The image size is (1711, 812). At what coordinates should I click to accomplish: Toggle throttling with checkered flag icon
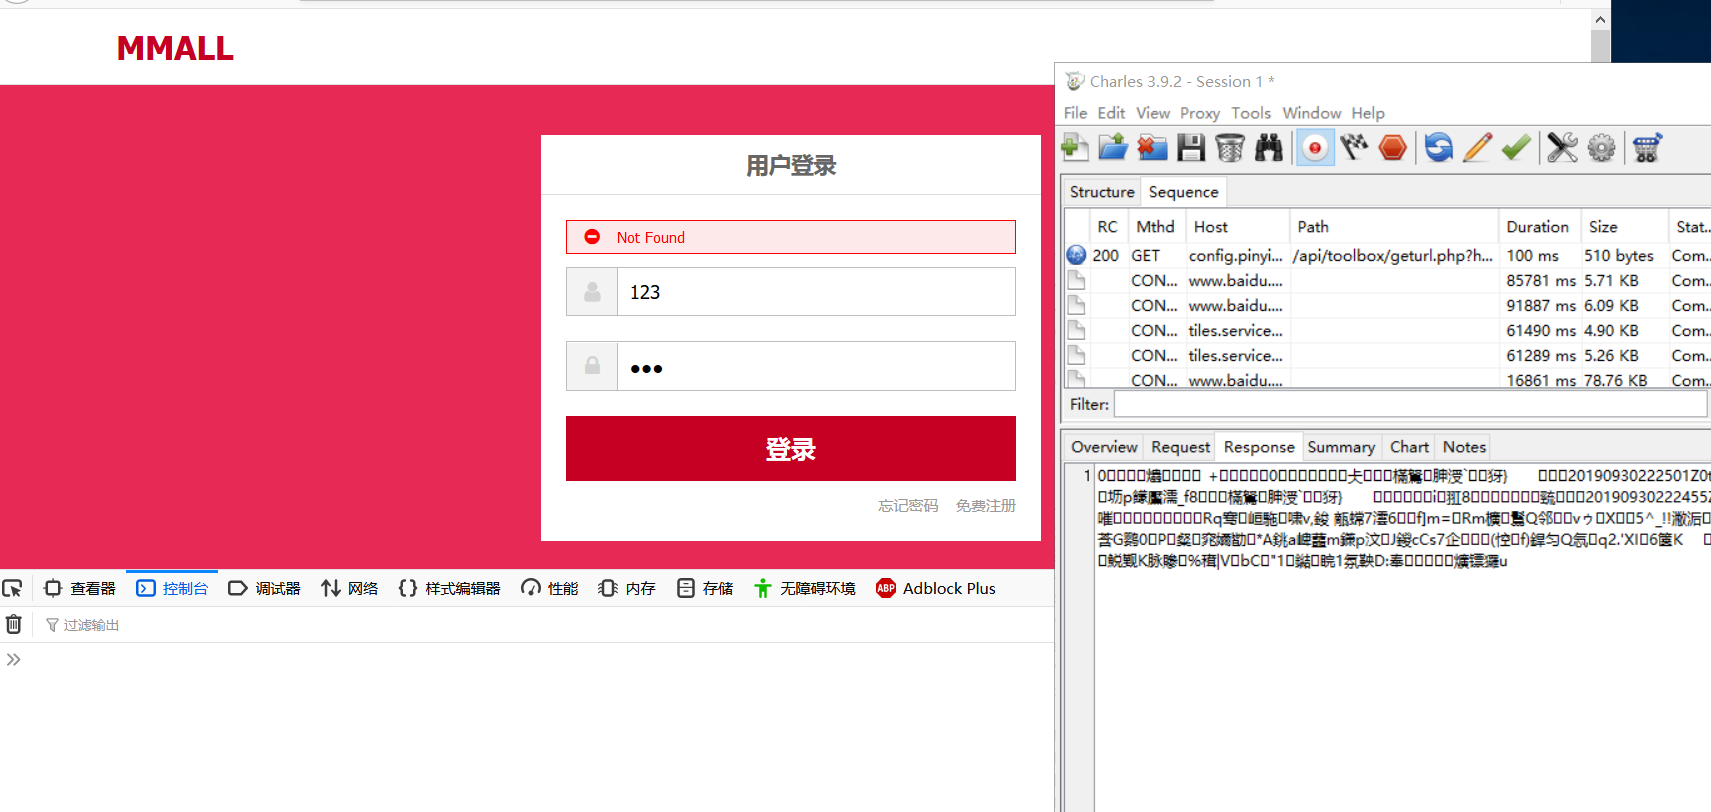pos(1354,148)
